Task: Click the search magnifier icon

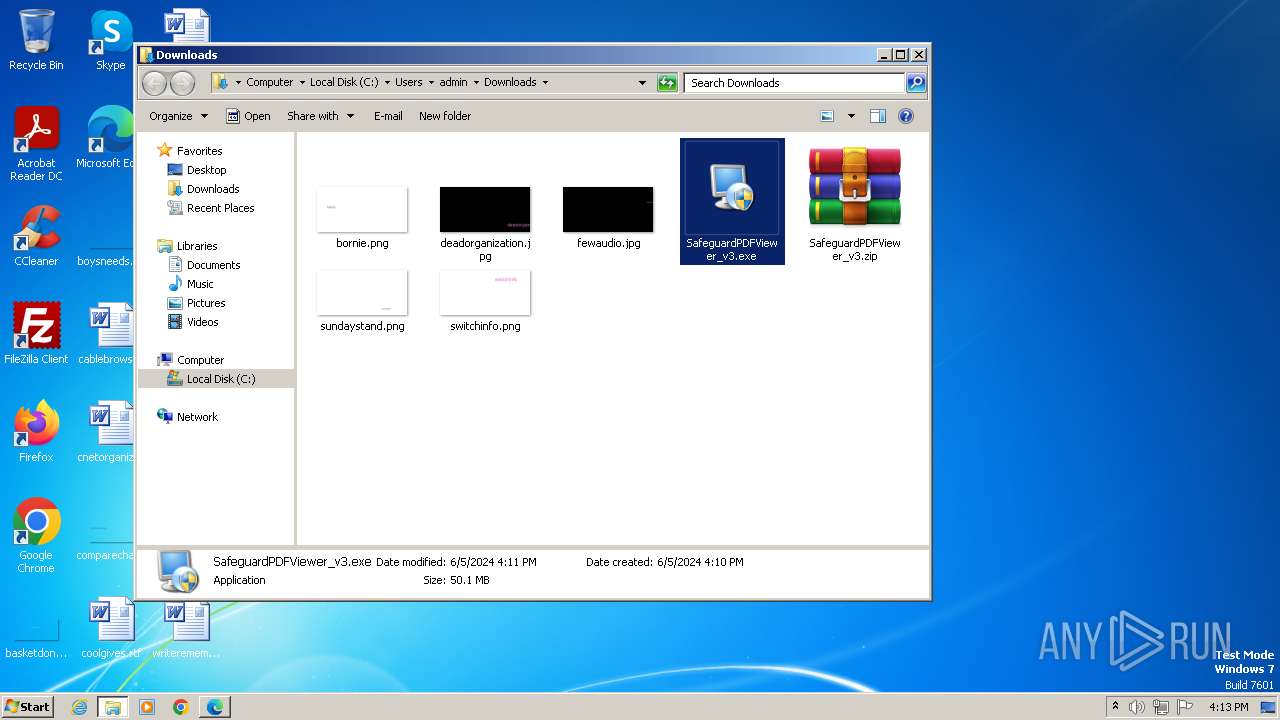Action: pos(916,83)
